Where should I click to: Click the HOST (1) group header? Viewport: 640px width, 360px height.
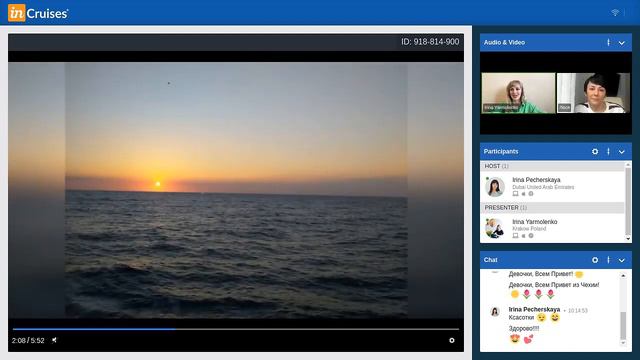(553, 166)
